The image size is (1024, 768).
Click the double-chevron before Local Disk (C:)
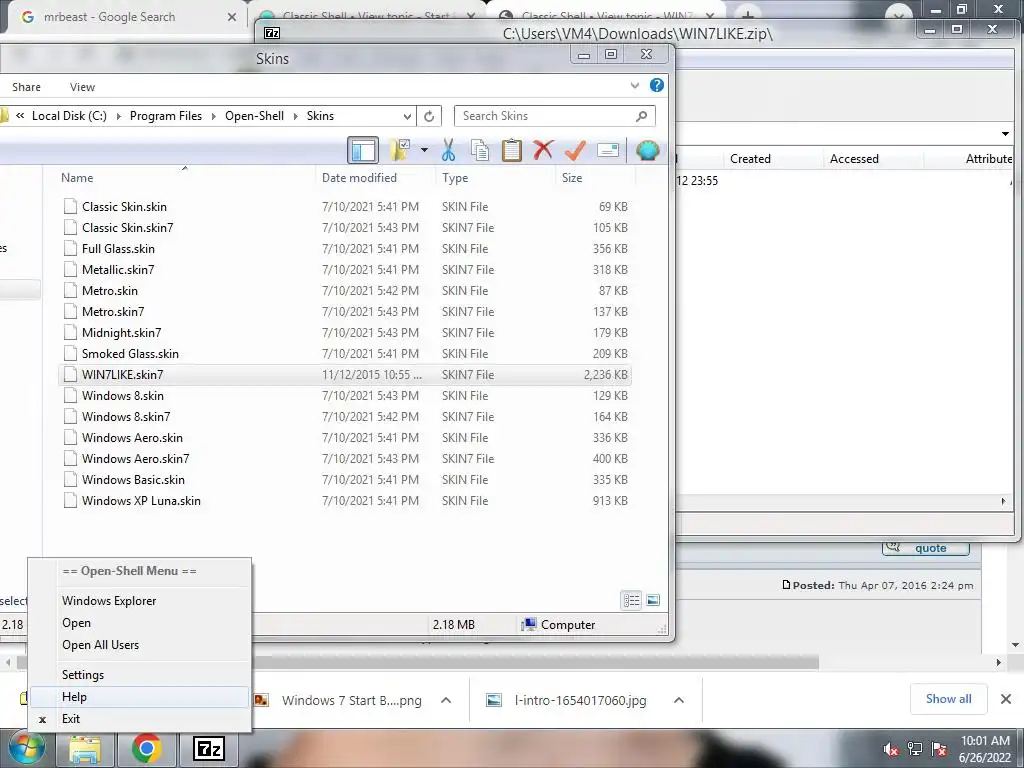pos(20,116)
